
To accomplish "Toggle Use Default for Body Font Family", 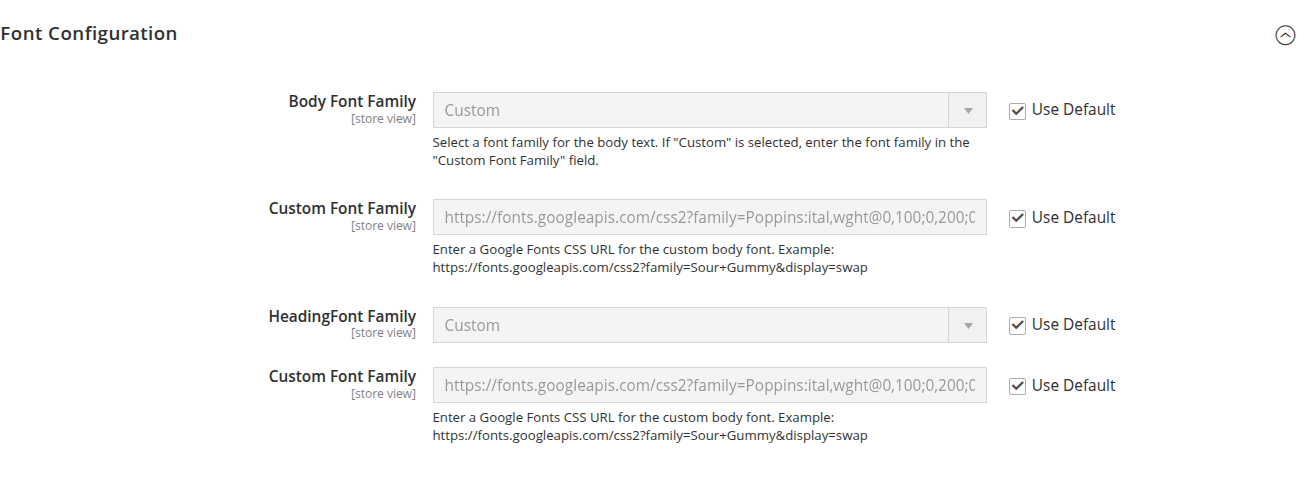I will pyautogui.click(x=1018, y=111).
